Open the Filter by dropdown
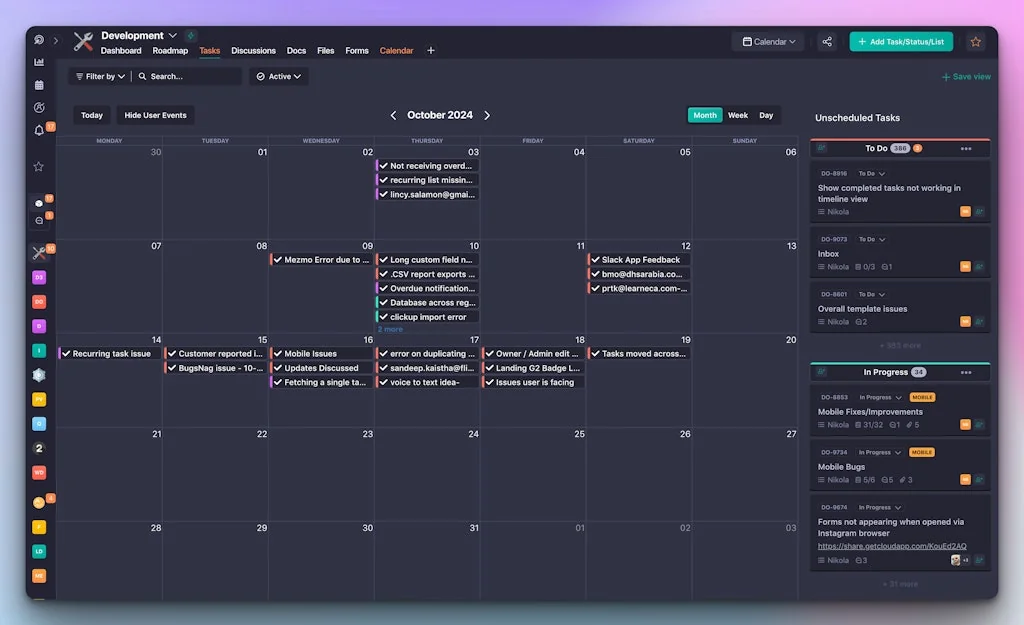The image size is (1024, 625). click(98, 76)
